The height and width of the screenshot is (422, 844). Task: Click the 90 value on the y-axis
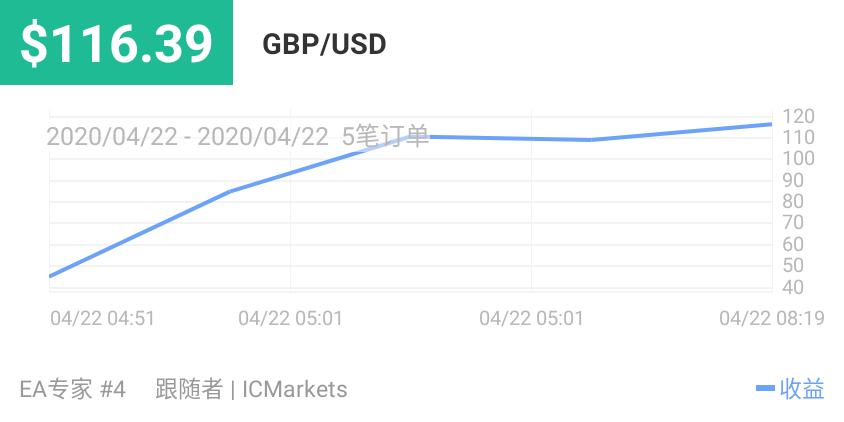coord(793,180)
